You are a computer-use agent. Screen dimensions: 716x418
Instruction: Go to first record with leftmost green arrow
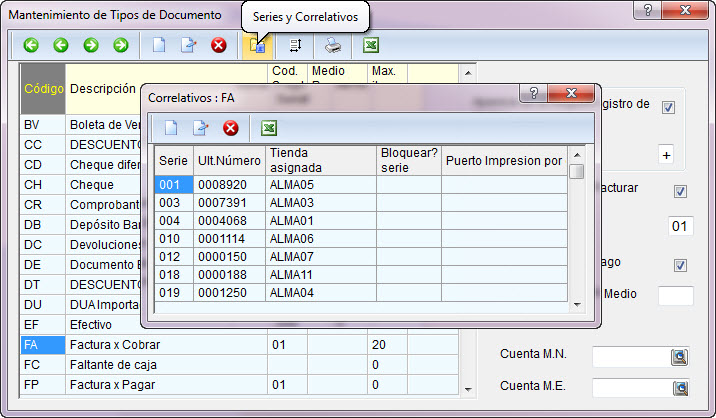coord(30,45)
